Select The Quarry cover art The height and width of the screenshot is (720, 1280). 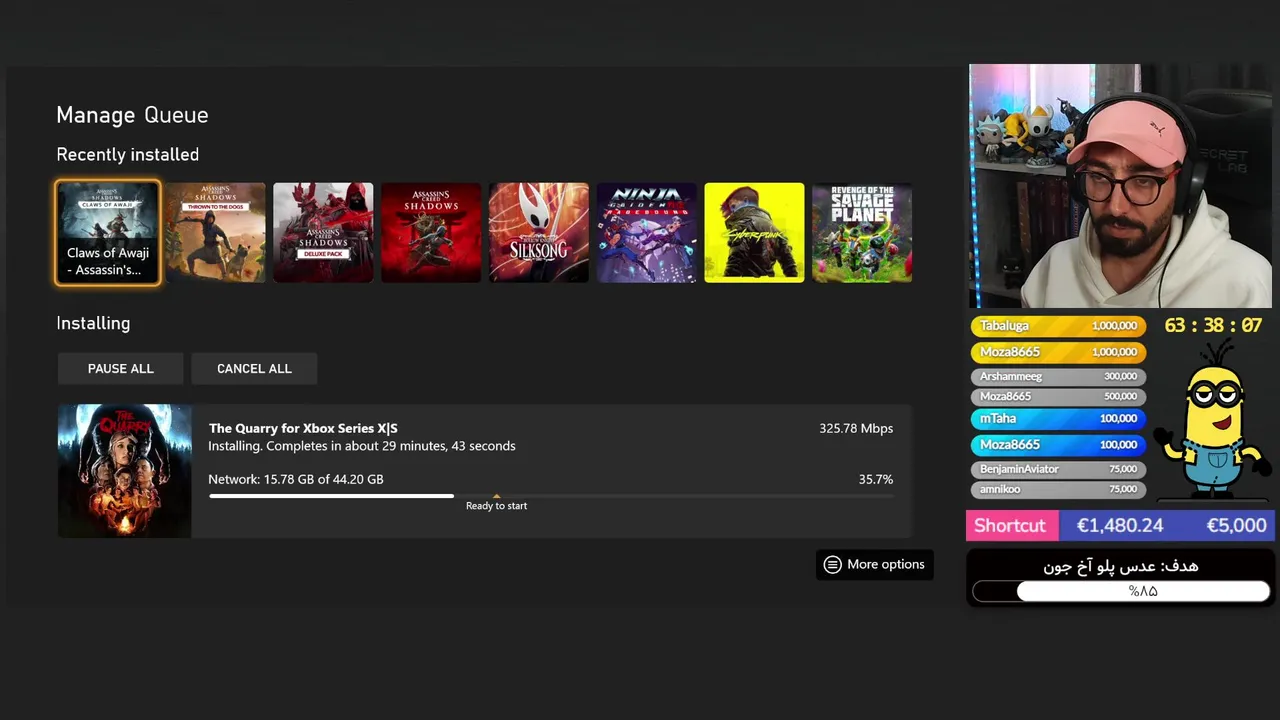124,471
